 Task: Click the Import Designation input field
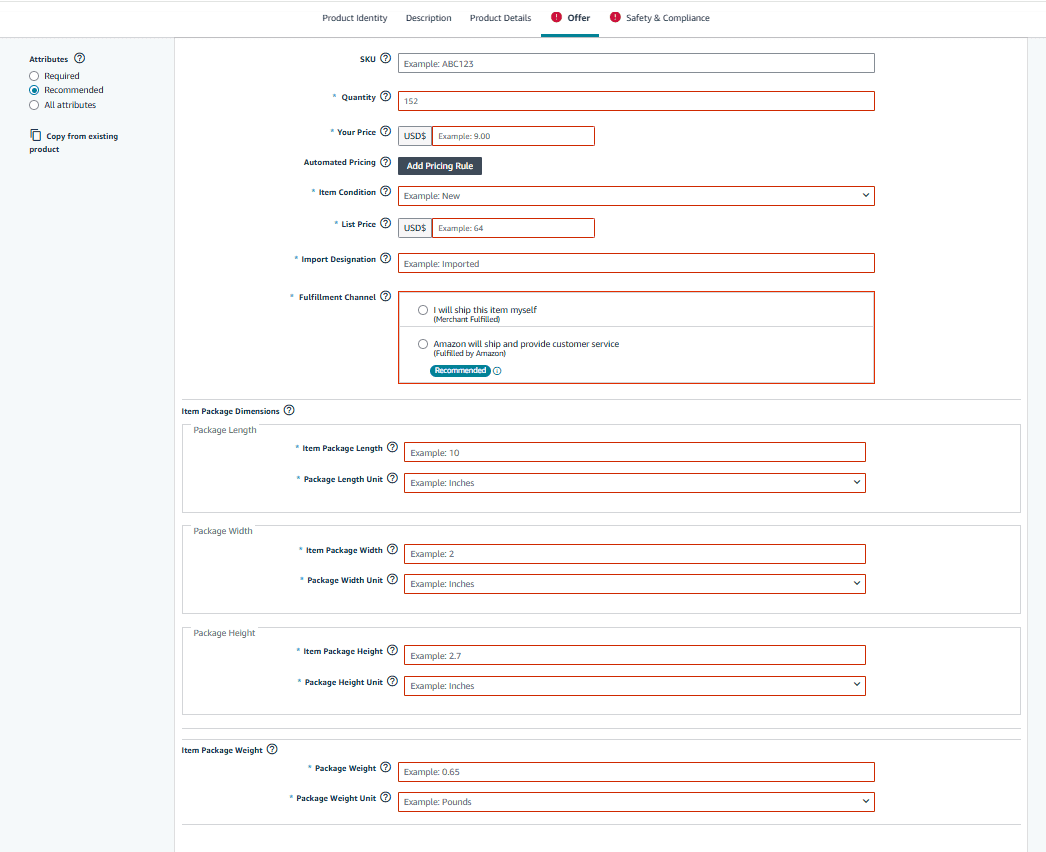[x=636, y=263]
